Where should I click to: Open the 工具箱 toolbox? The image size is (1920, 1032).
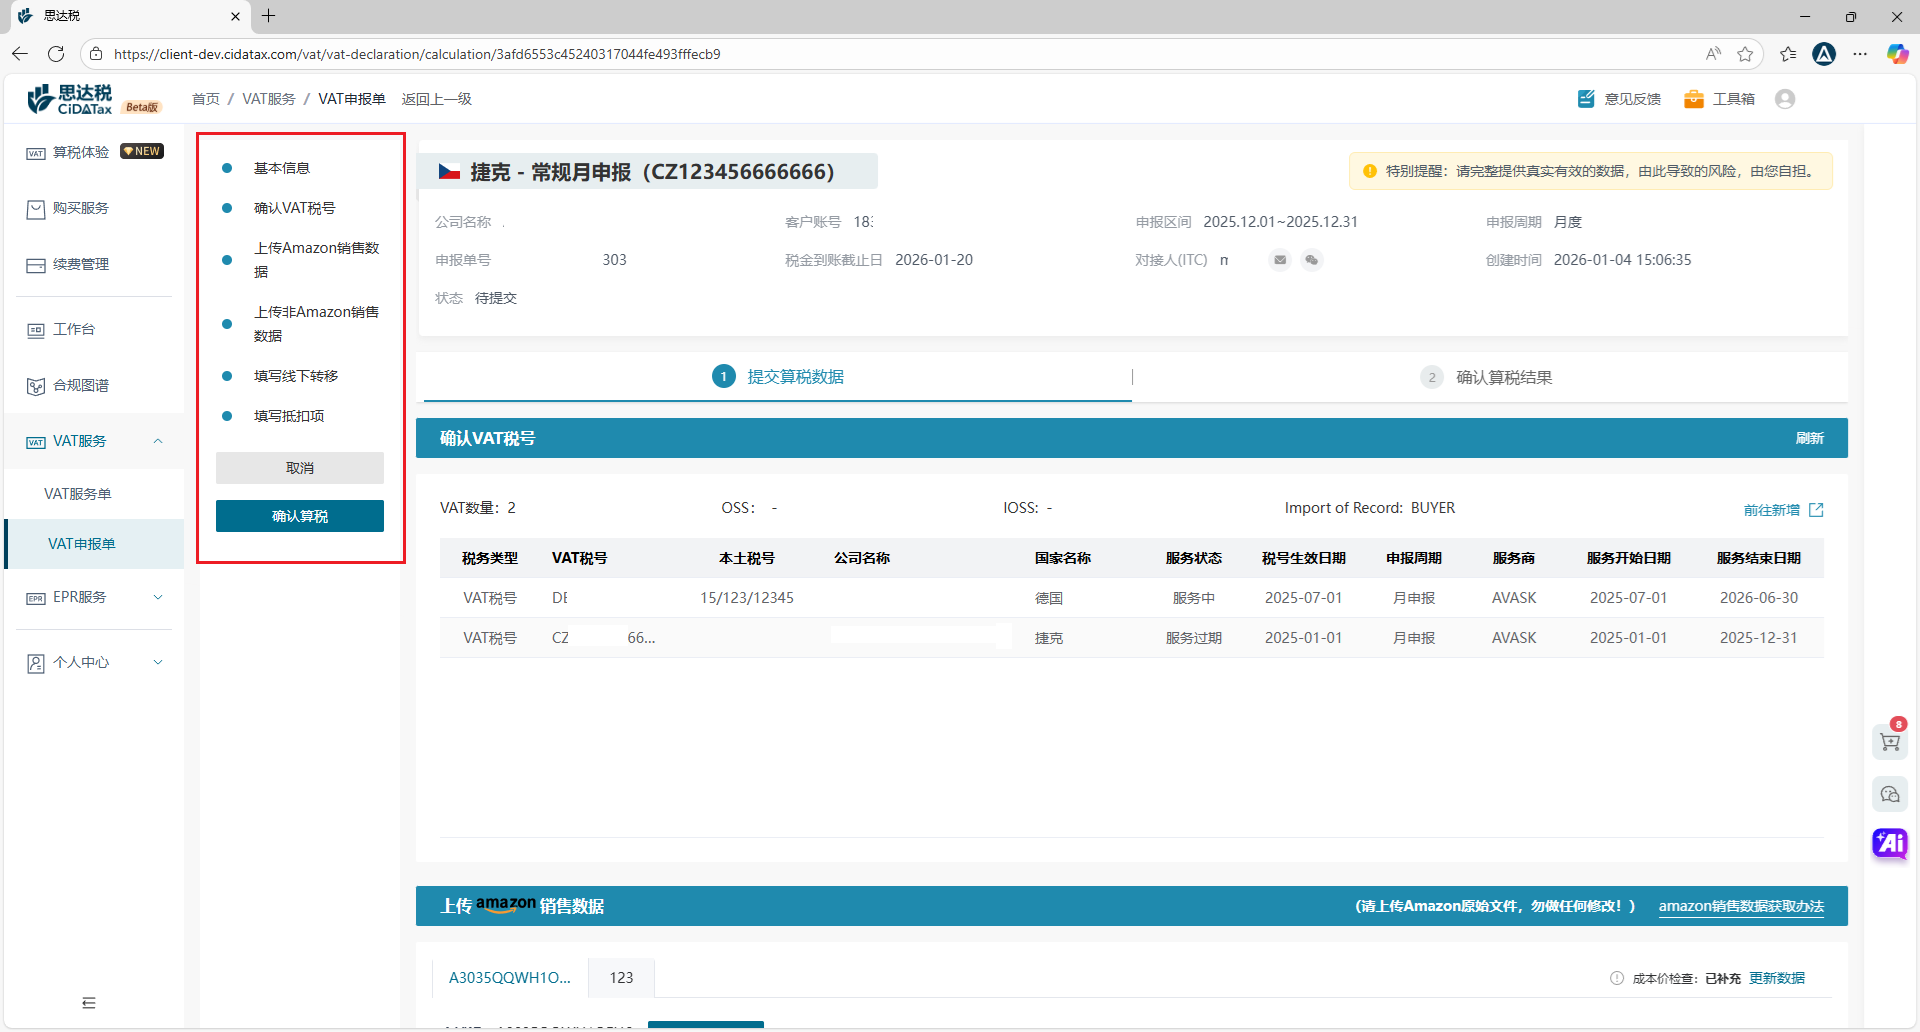1720,99
